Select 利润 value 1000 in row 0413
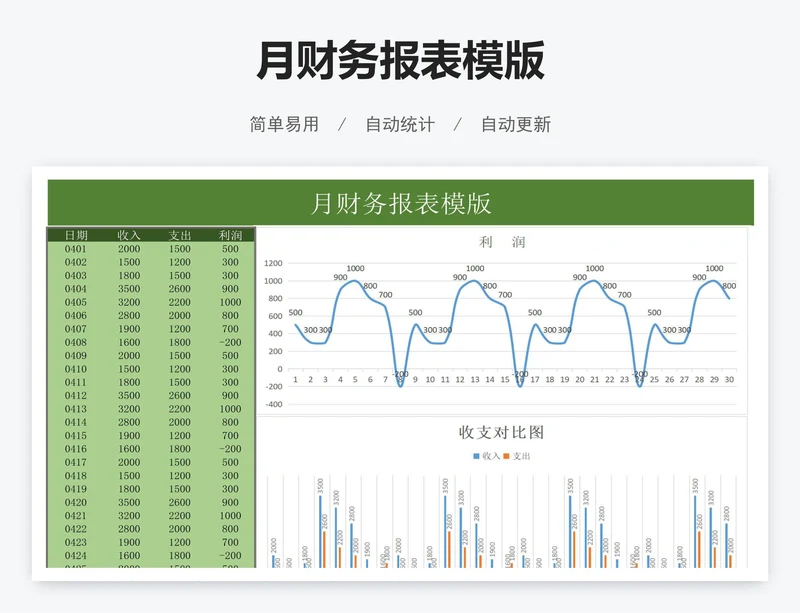Viewport: 800px width, 613px height. pos(230,409)
